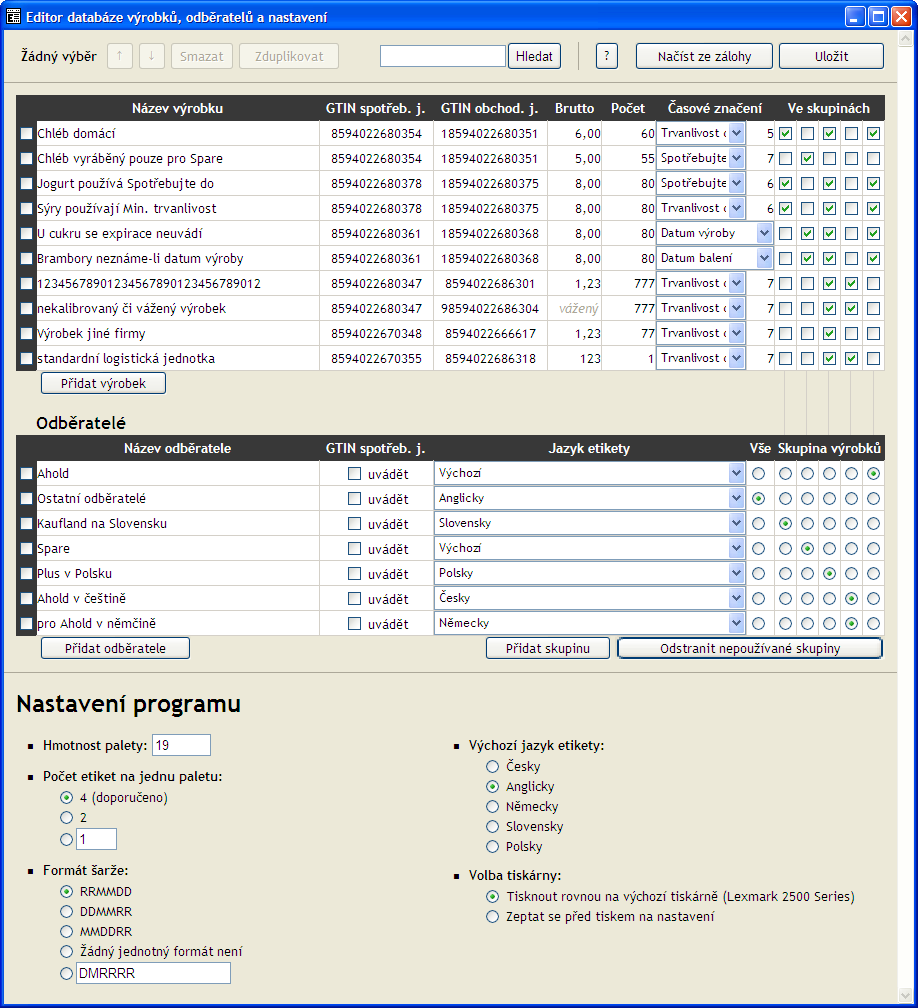Click the move up arrow button

coord(120,57)
